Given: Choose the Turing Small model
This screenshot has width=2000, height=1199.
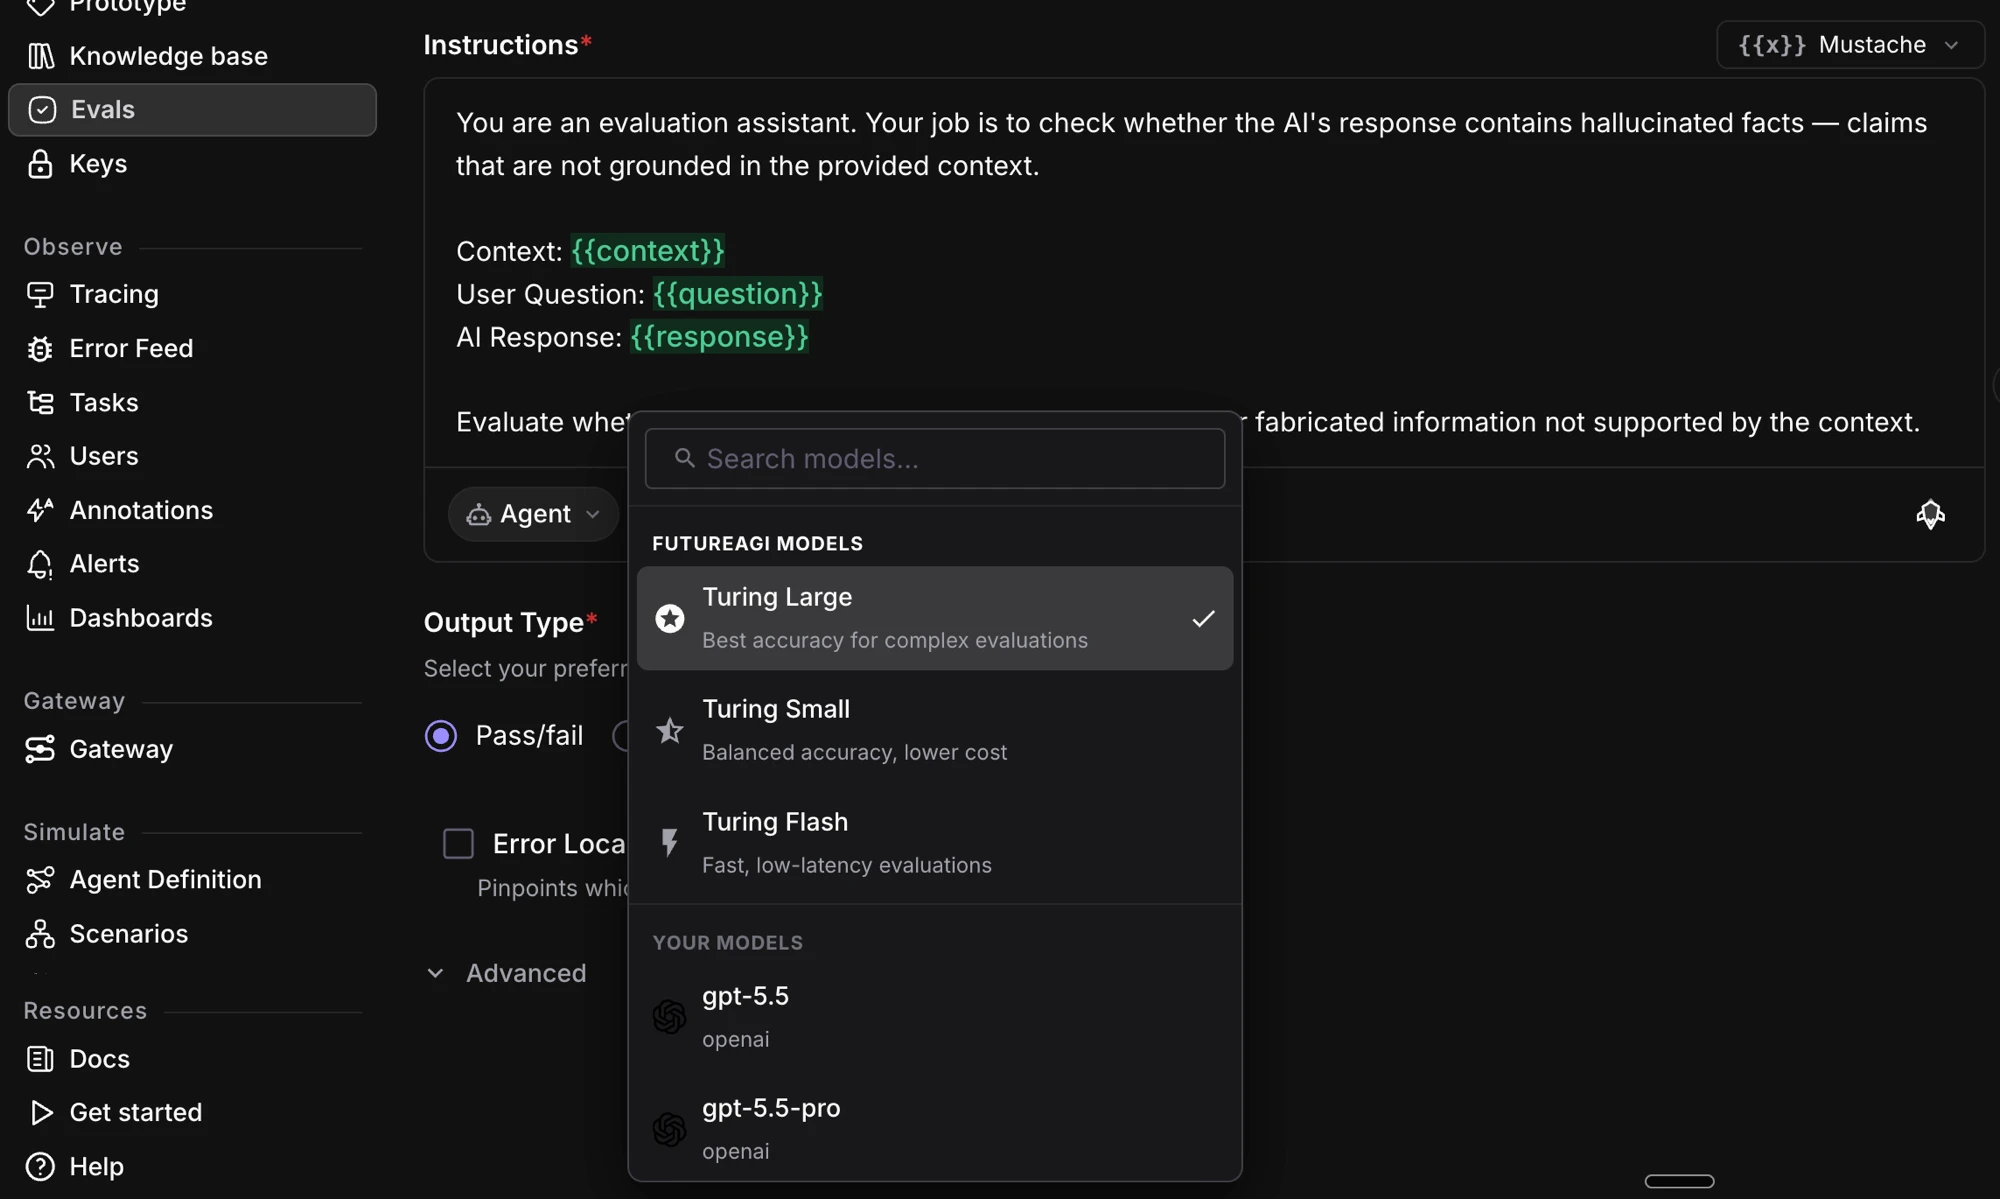Looking at the screenshot, I should (x=935, y=731).
